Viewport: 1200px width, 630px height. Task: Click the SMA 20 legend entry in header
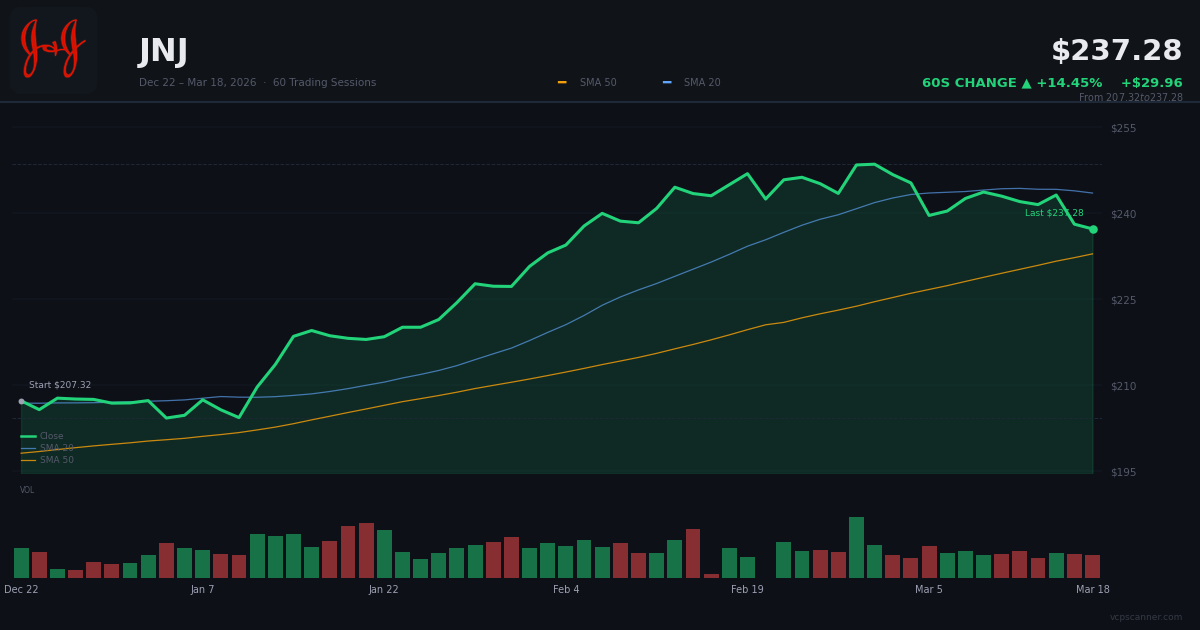692,83
